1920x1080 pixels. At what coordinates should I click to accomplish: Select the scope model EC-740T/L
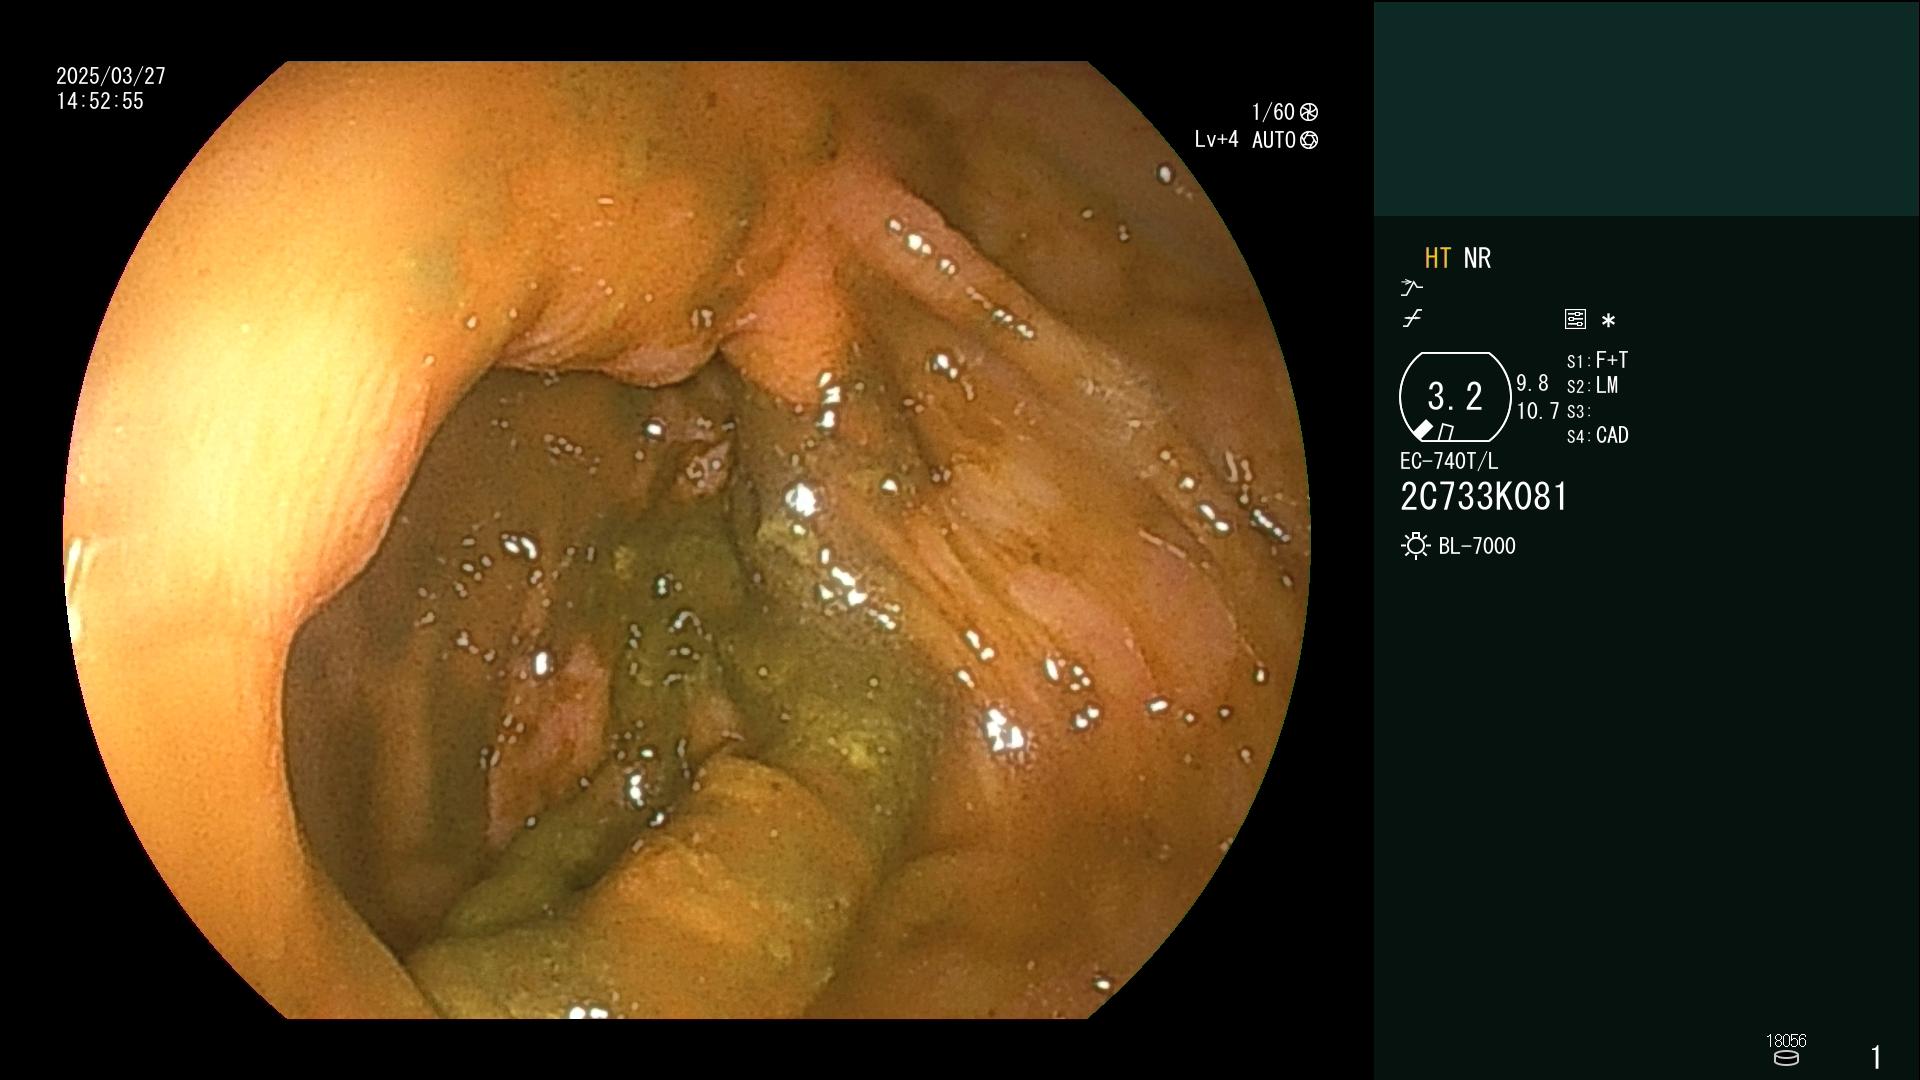(1448, 461)
